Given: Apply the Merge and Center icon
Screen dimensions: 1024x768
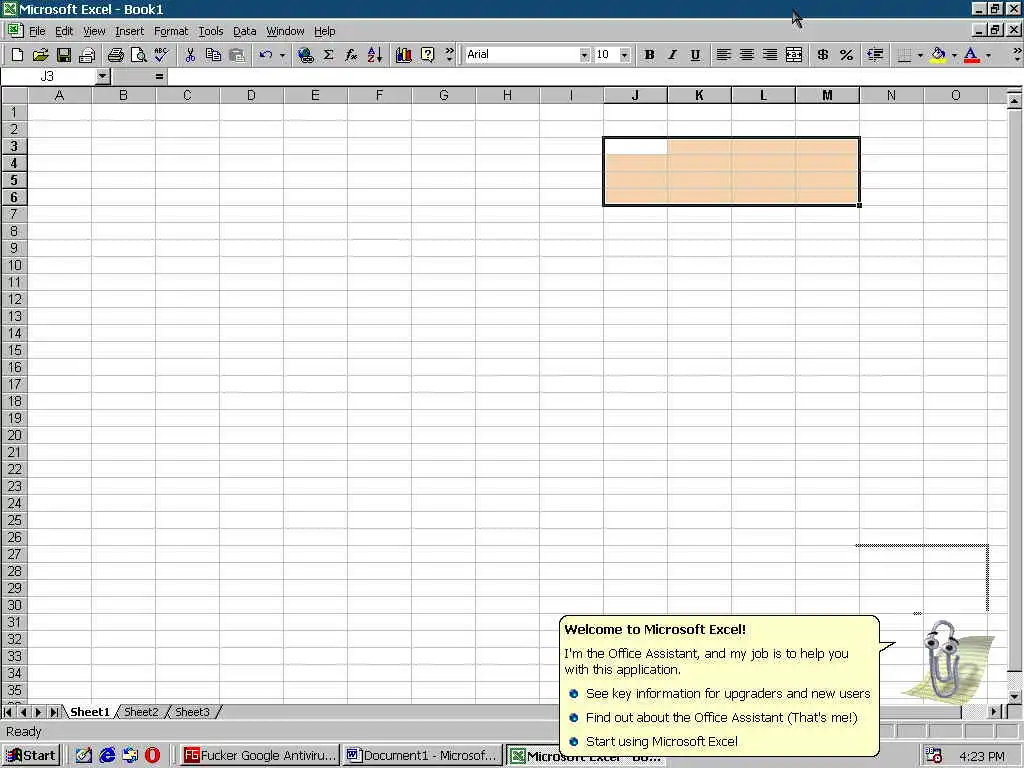Looking at the screenshot, I should (x=794, y=55).
